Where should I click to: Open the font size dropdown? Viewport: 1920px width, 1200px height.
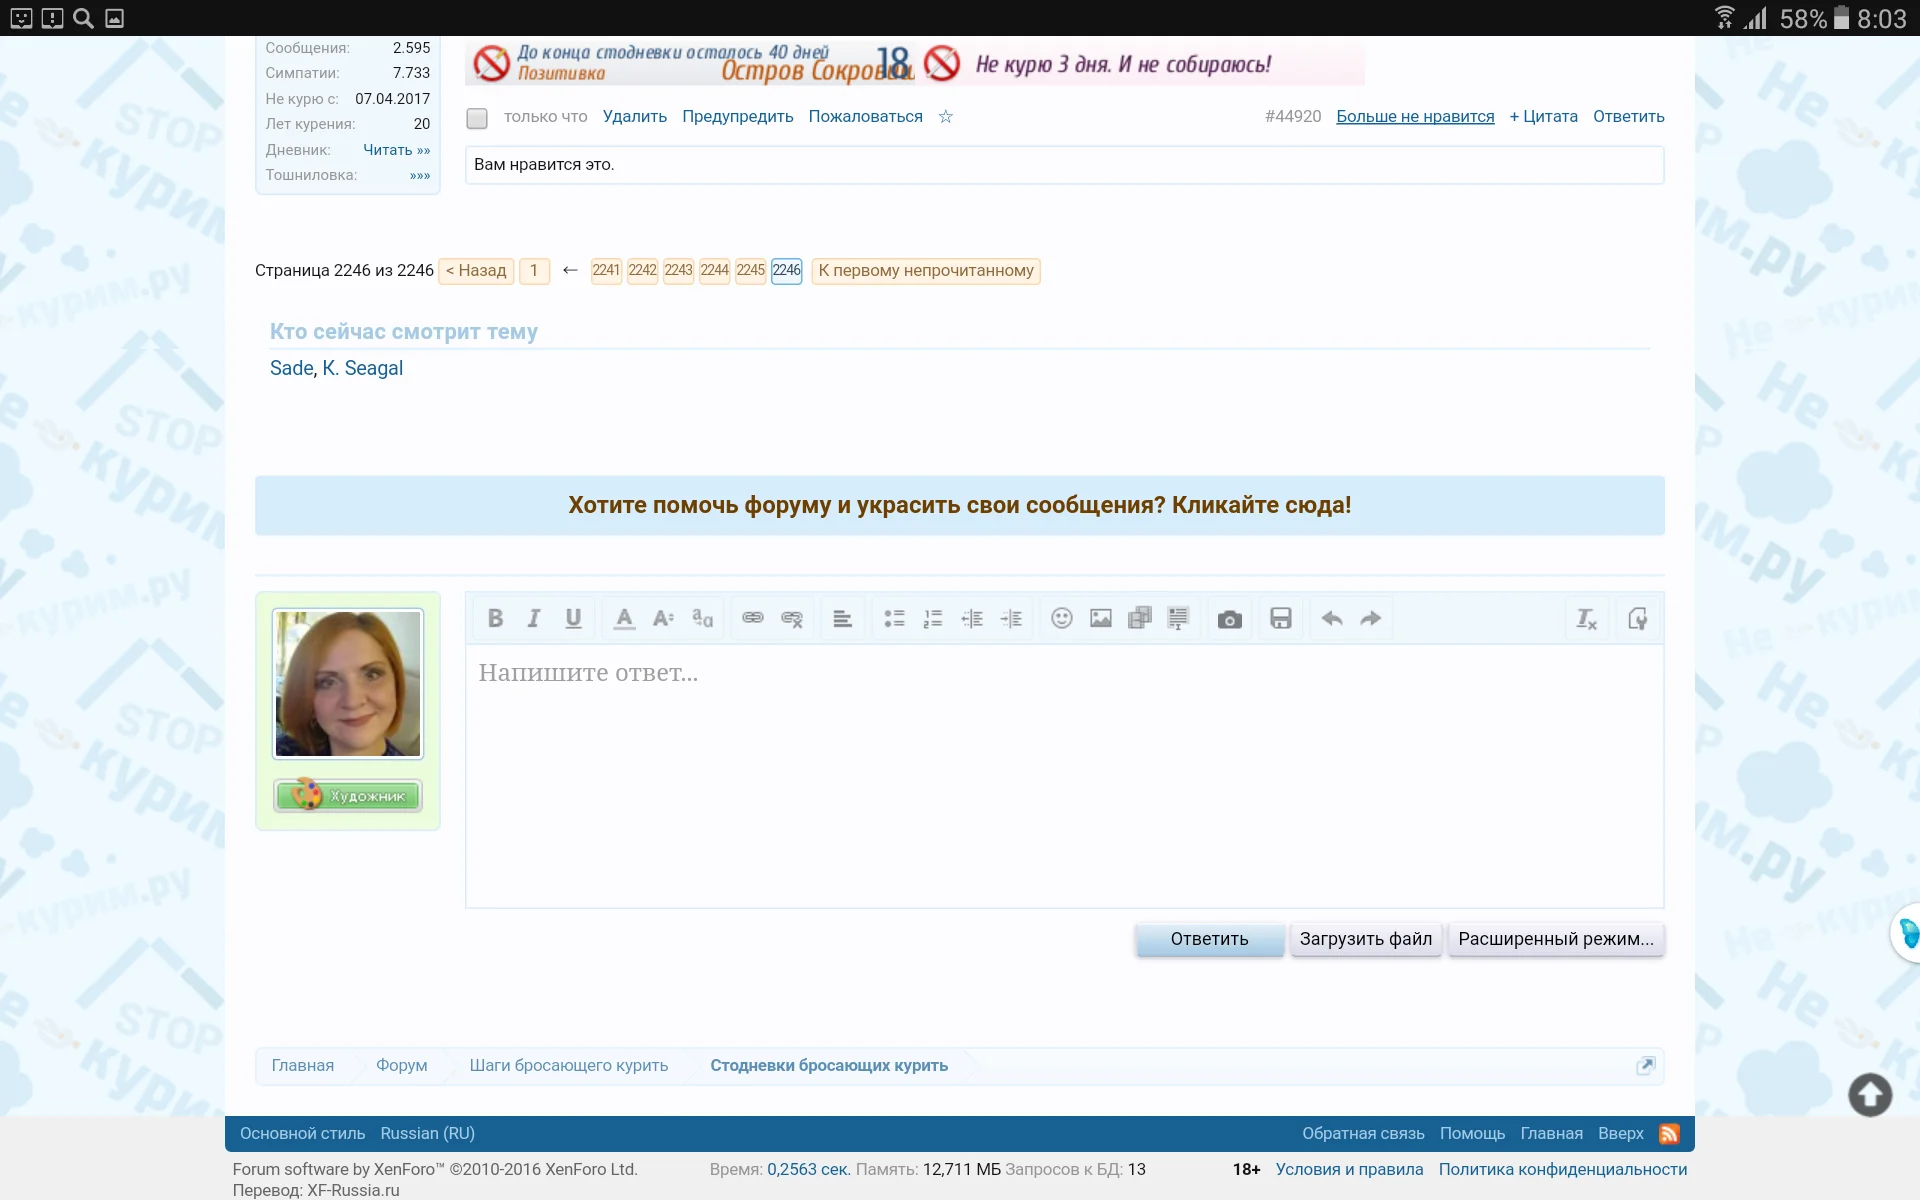click(663, 618)
